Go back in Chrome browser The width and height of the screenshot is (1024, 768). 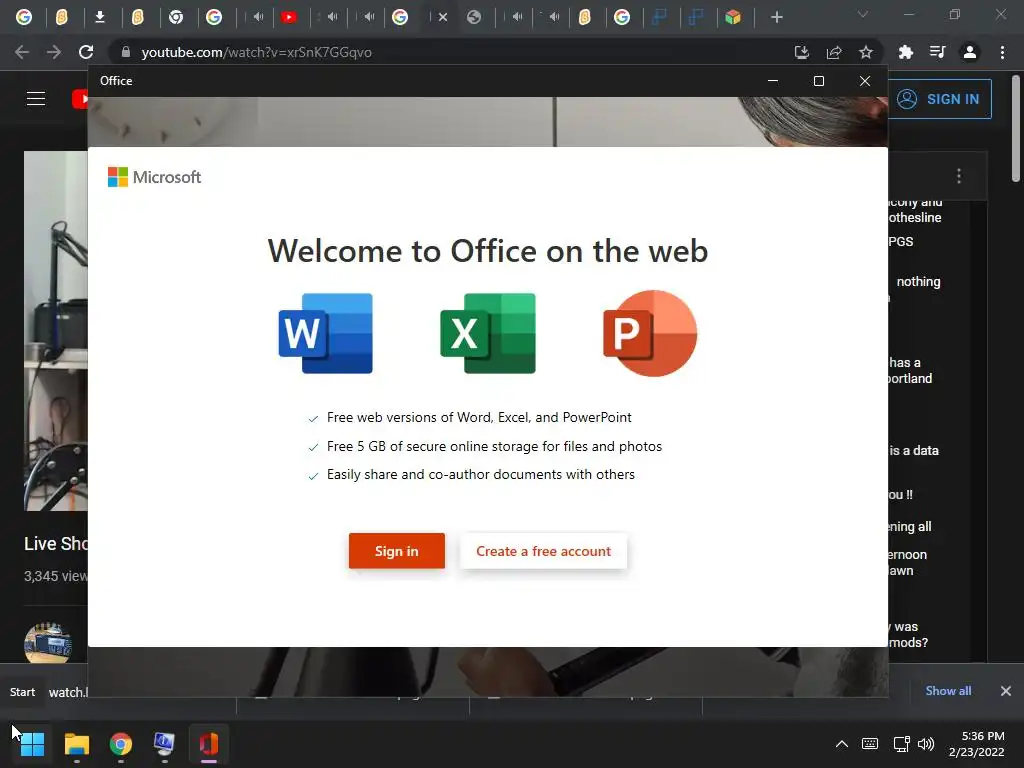pos(22,52)
